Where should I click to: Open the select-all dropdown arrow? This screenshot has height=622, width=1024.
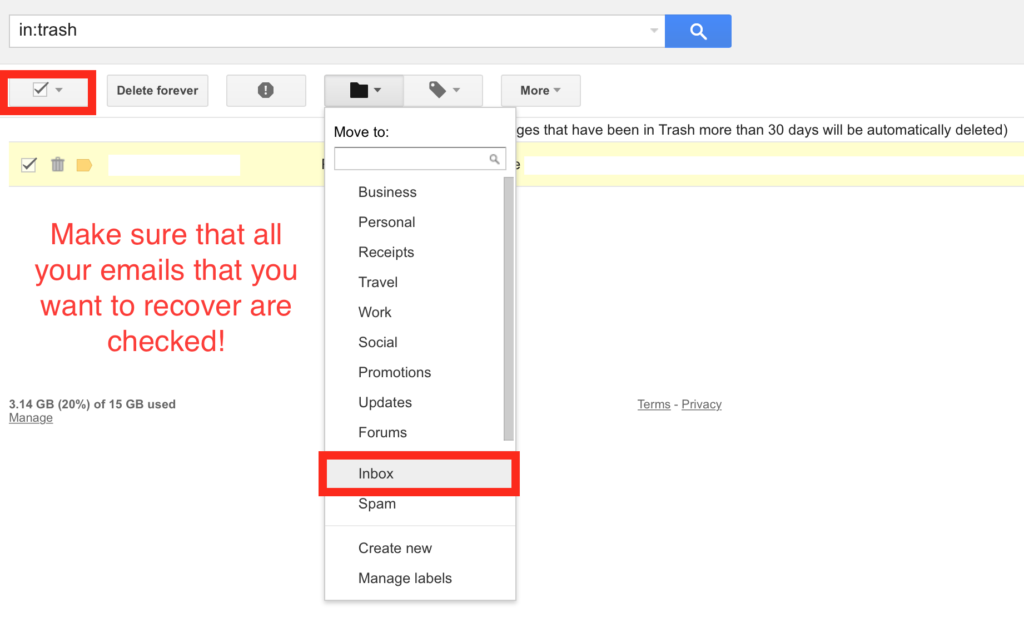59,90
